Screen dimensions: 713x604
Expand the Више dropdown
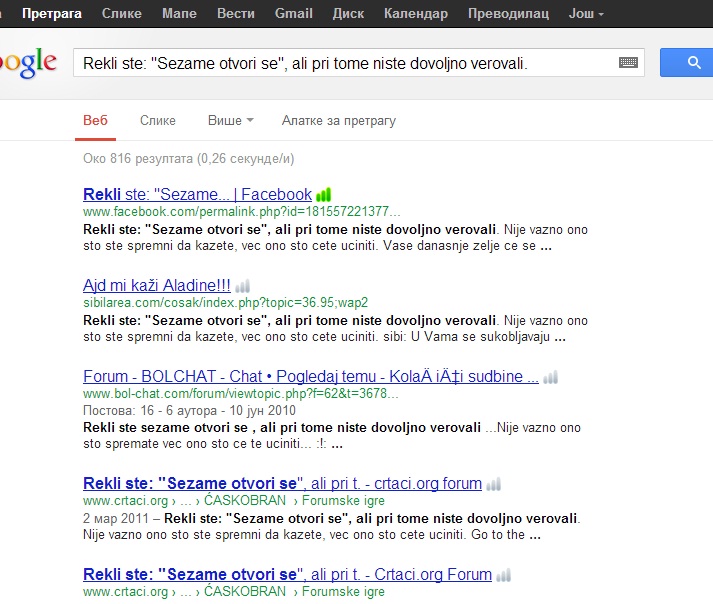pos(231,121)
